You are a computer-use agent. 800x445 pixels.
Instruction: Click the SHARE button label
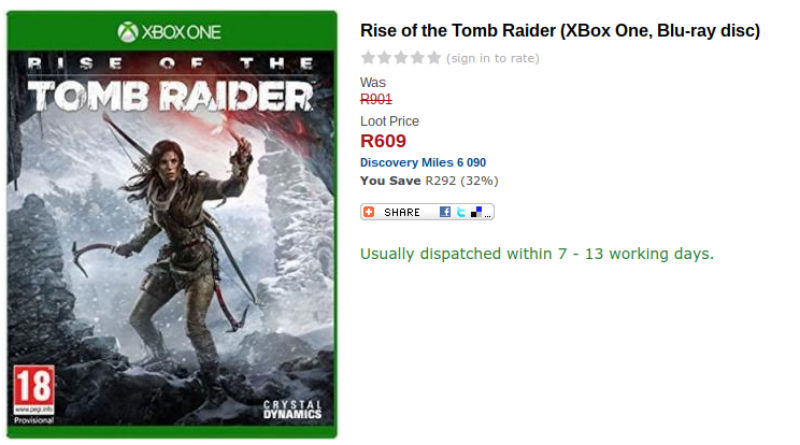[x=402, y=212]
